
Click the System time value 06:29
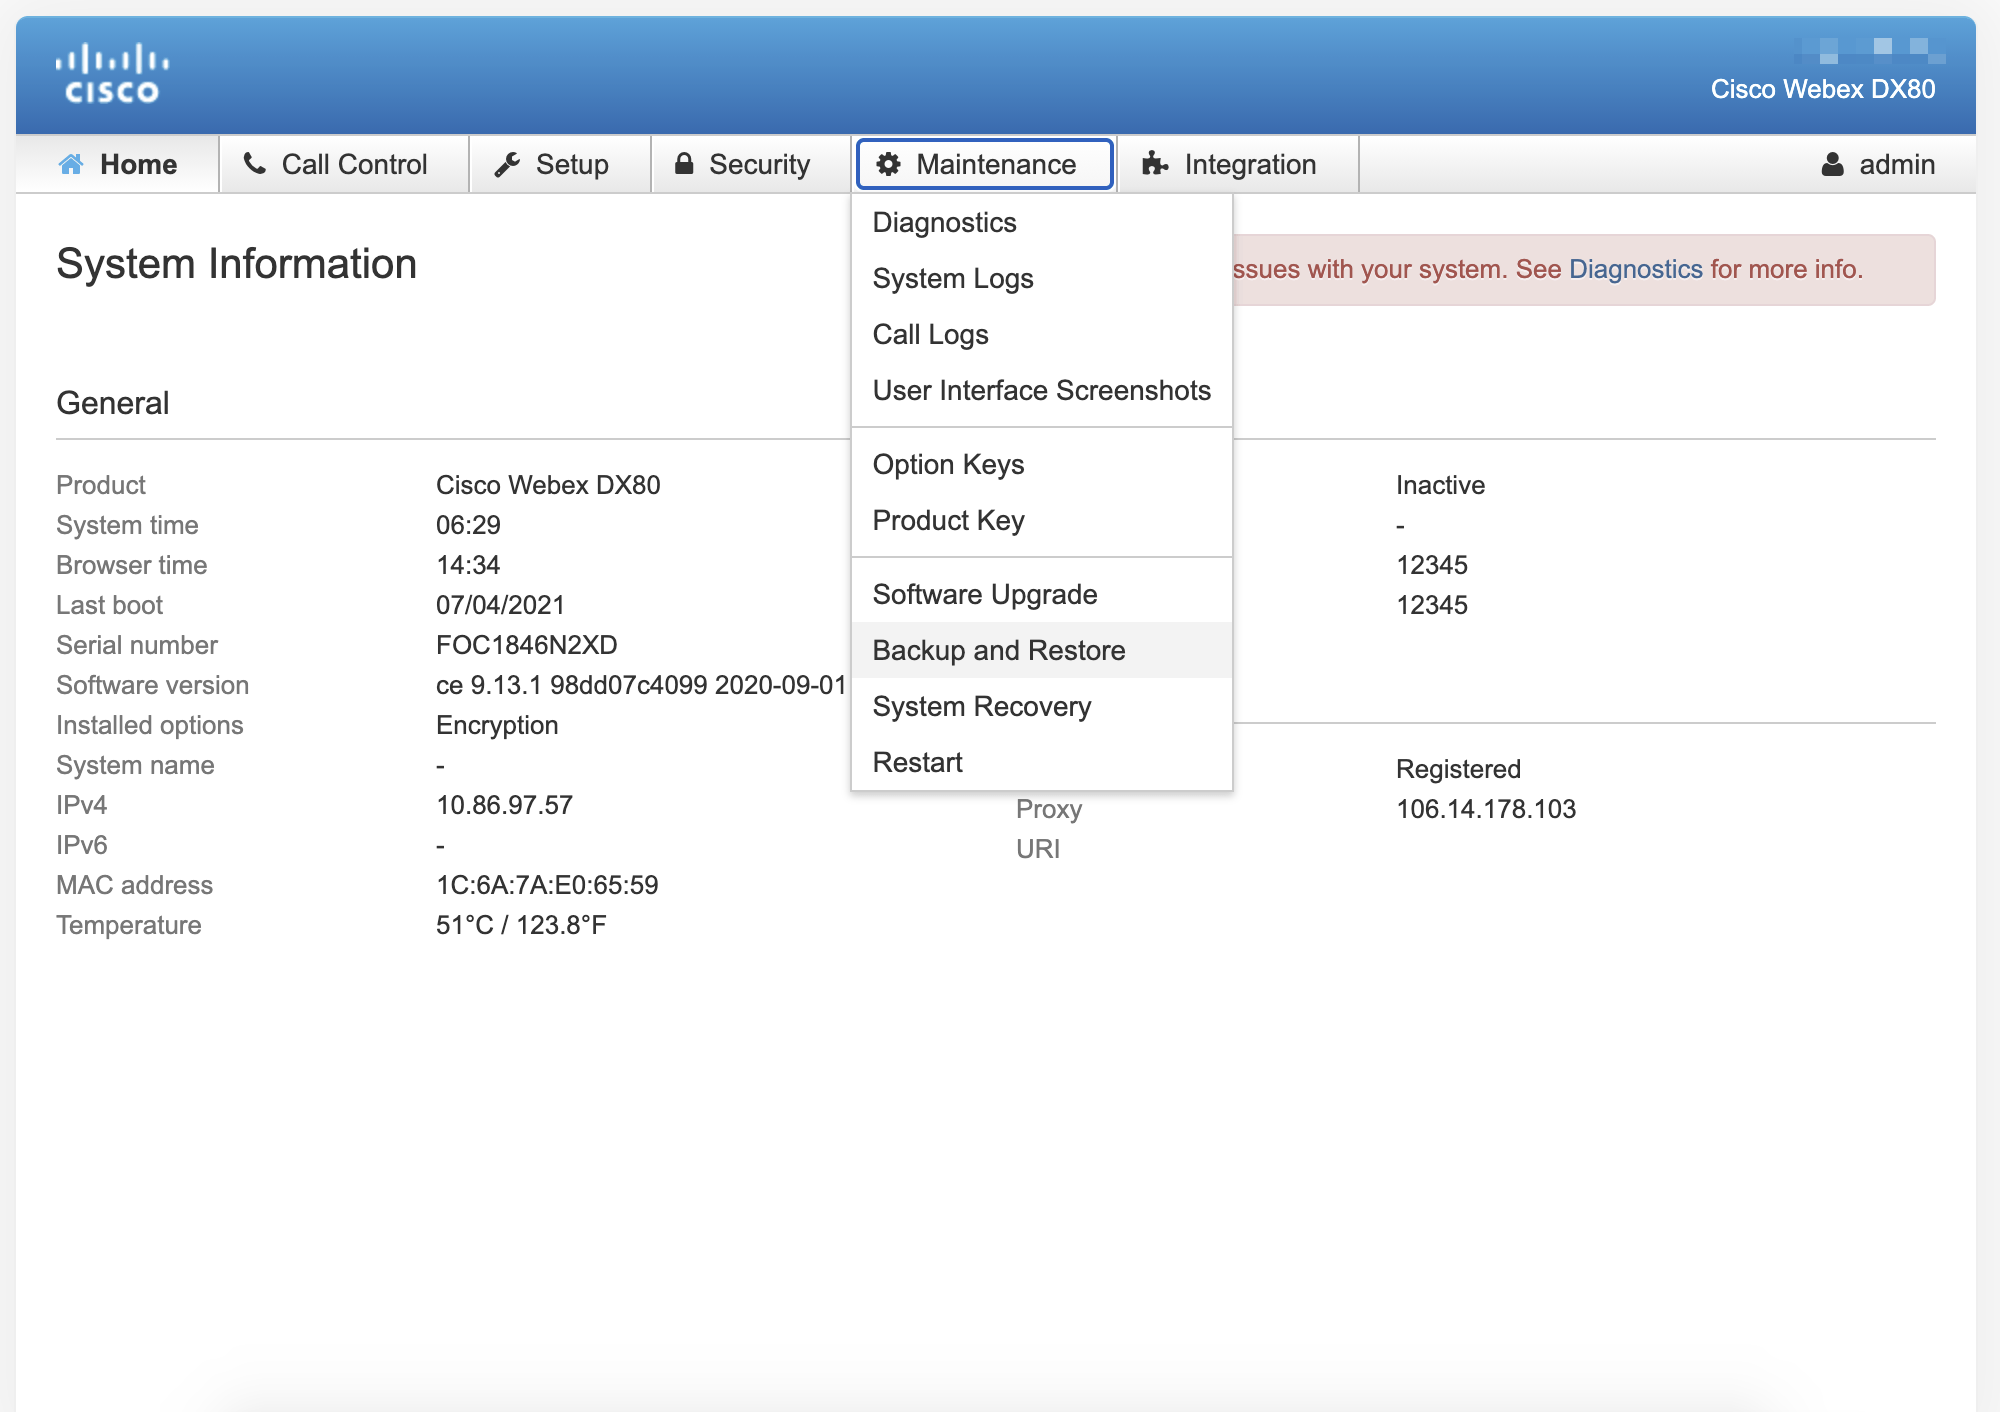[x=468, y=525]
